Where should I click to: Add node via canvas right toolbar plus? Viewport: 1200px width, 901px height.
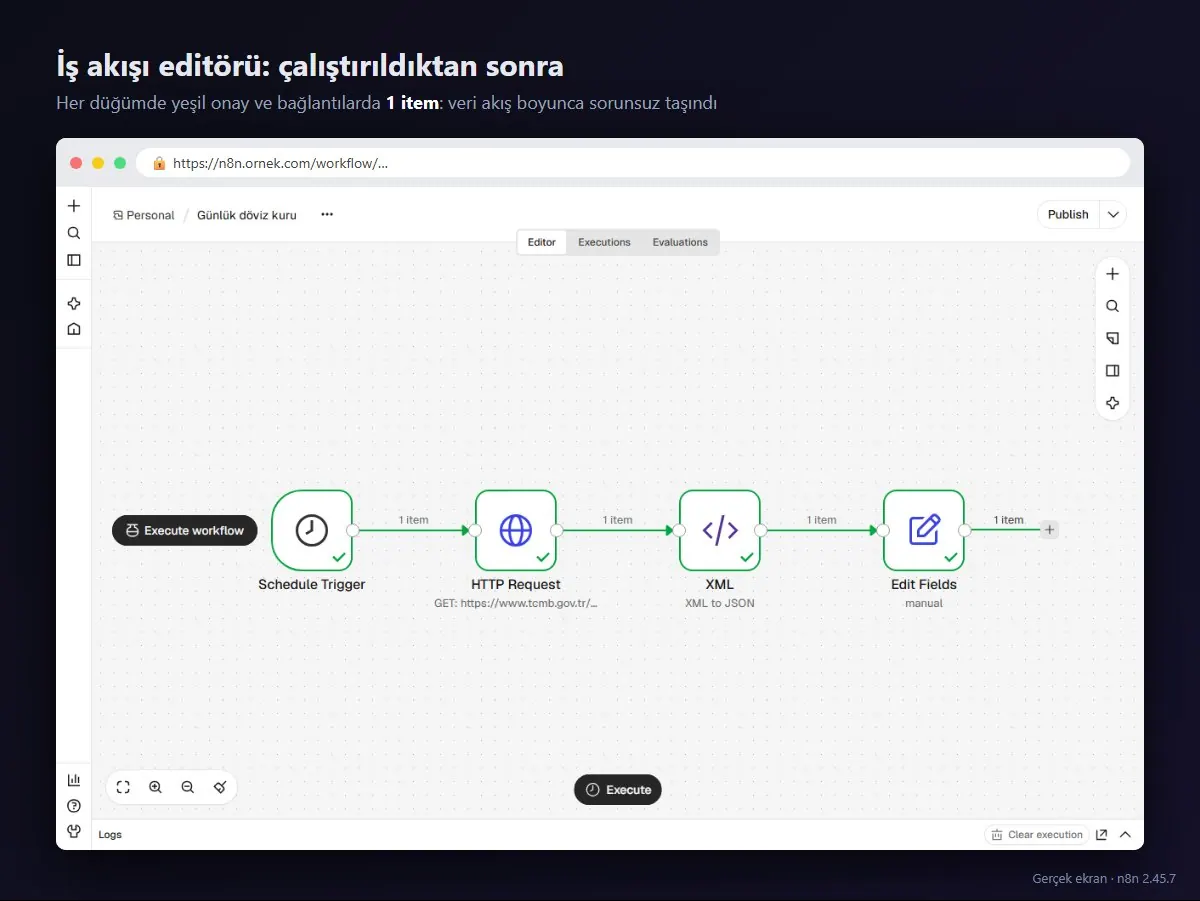coord(1112,274)
